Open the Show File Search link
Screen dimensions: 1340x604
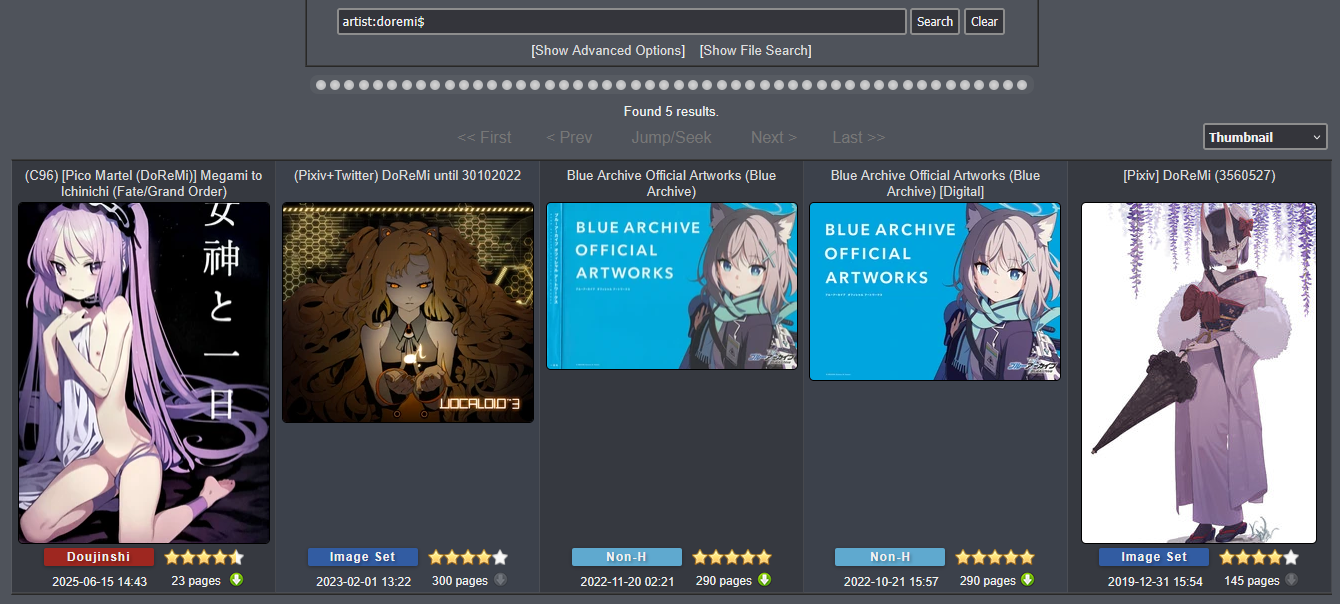[756, 50]
